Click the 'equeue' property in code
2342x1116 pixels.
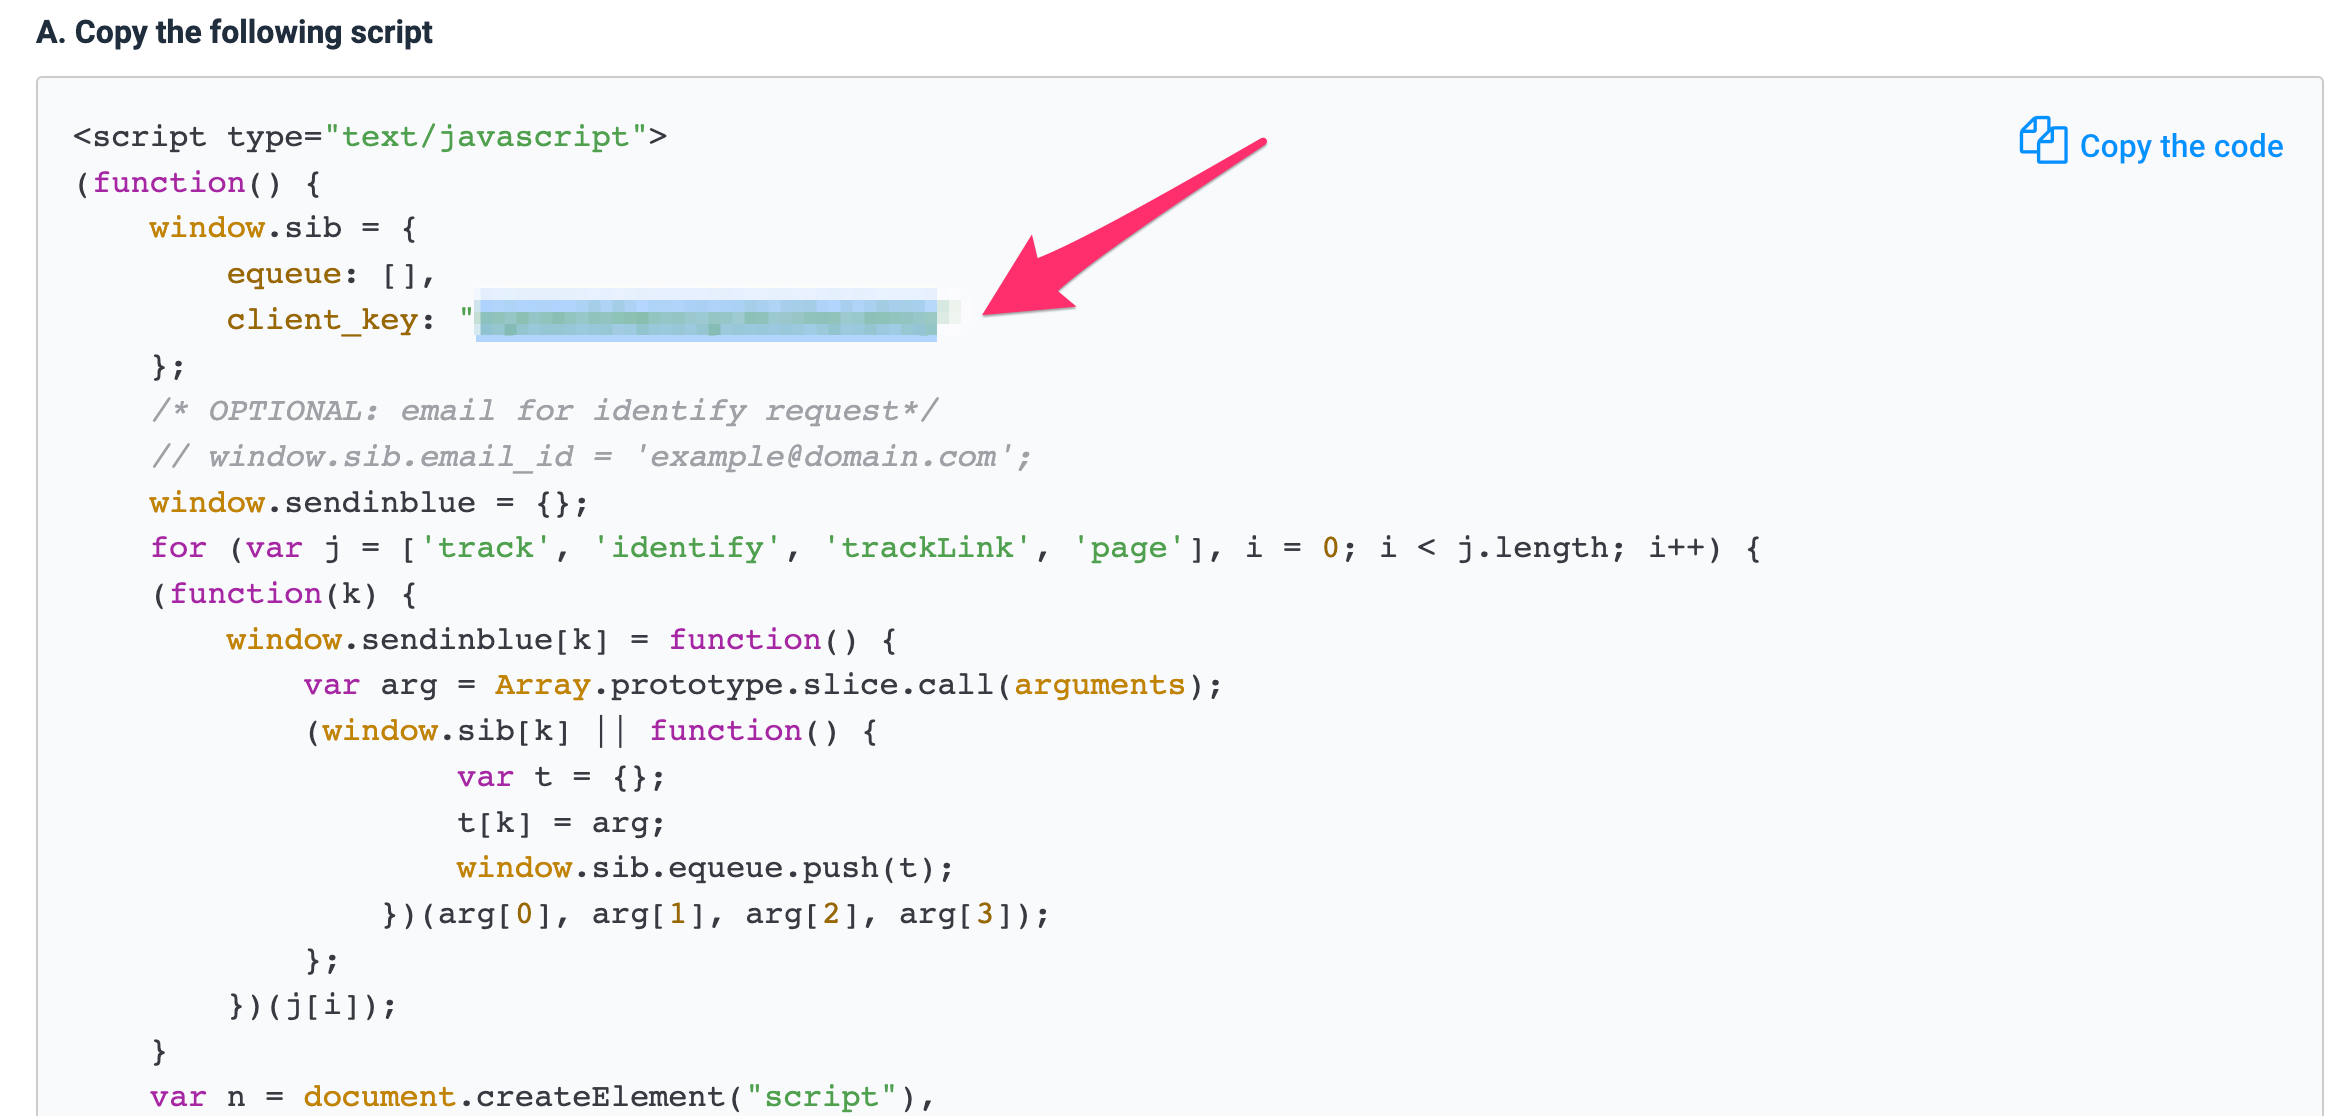pos(284,274)
